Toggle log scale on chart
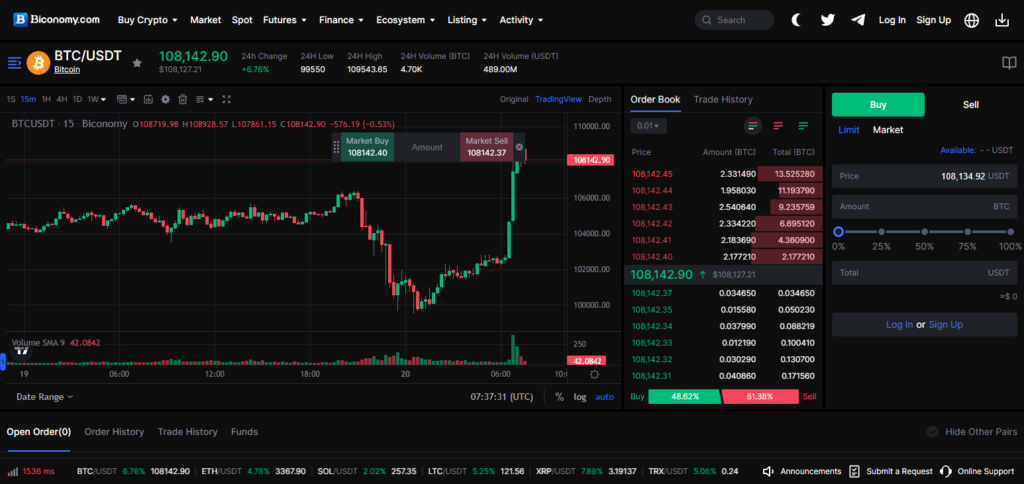The height and width of the screenshot is (484, 1024). point(580,396)
